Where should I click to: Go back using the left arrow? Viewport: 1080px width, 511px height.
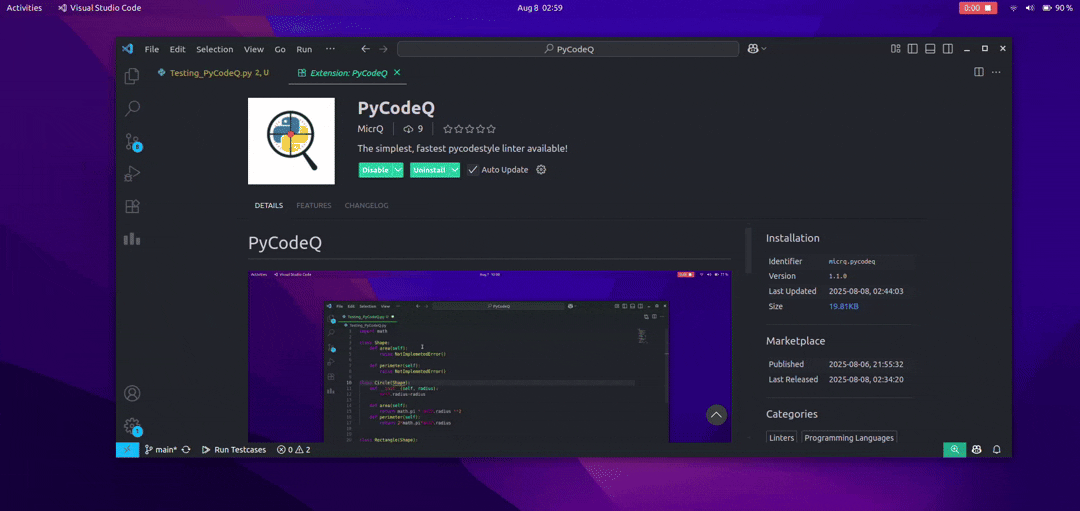(x=366, y=49)
